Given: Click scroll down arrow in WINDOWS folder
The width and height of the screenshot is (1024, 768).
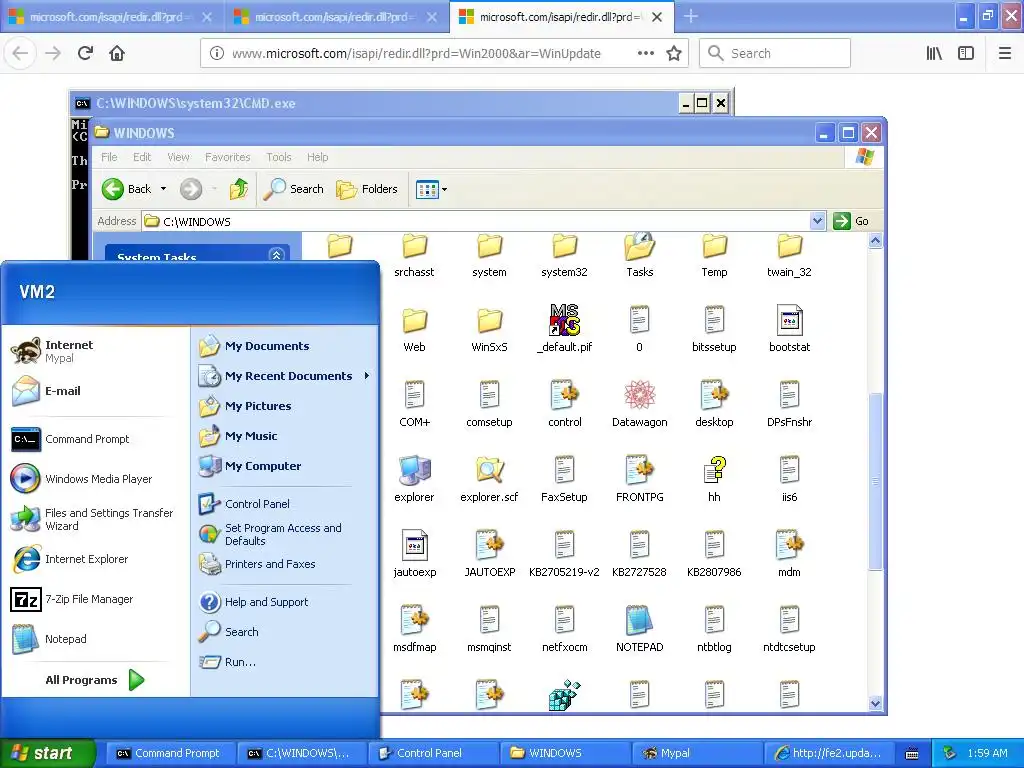Looking at the screenshot, I should (875, 703).
